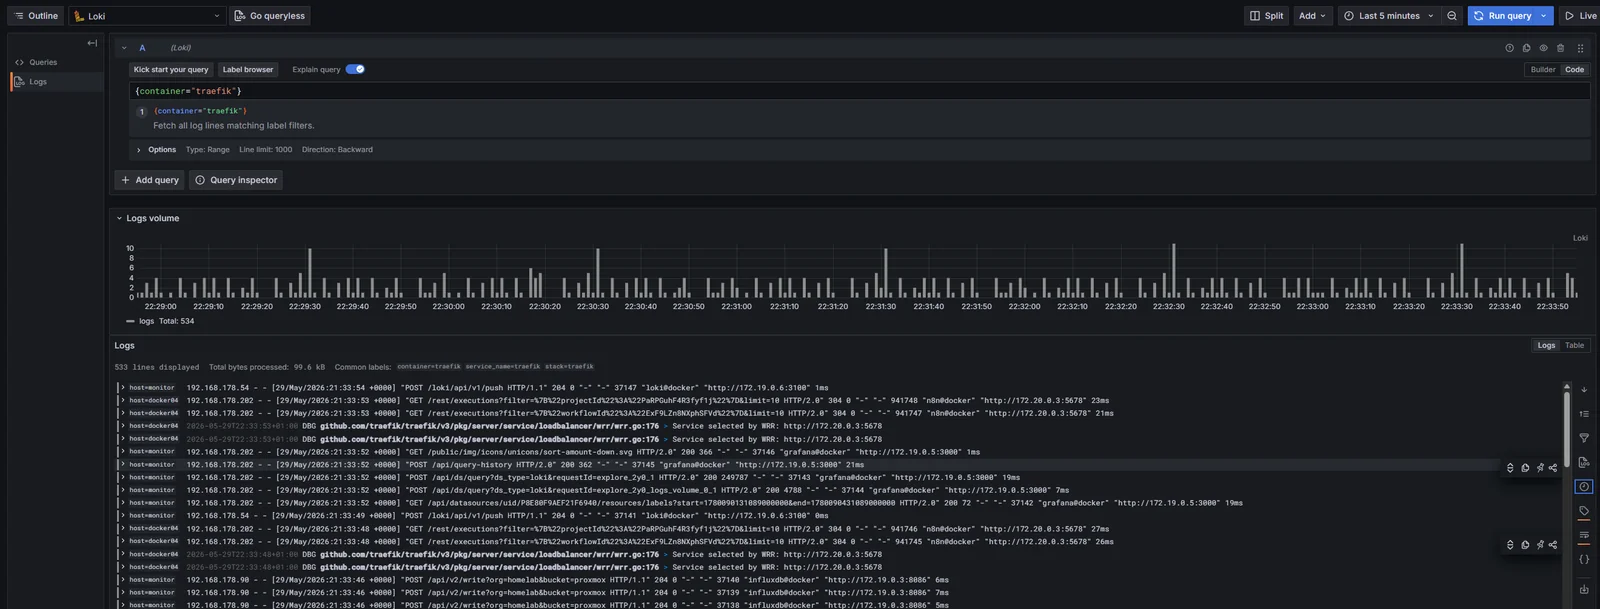Screen dimensions: 1600x609
Task: Duplicate query A with copy icon
Action: 1526,48
